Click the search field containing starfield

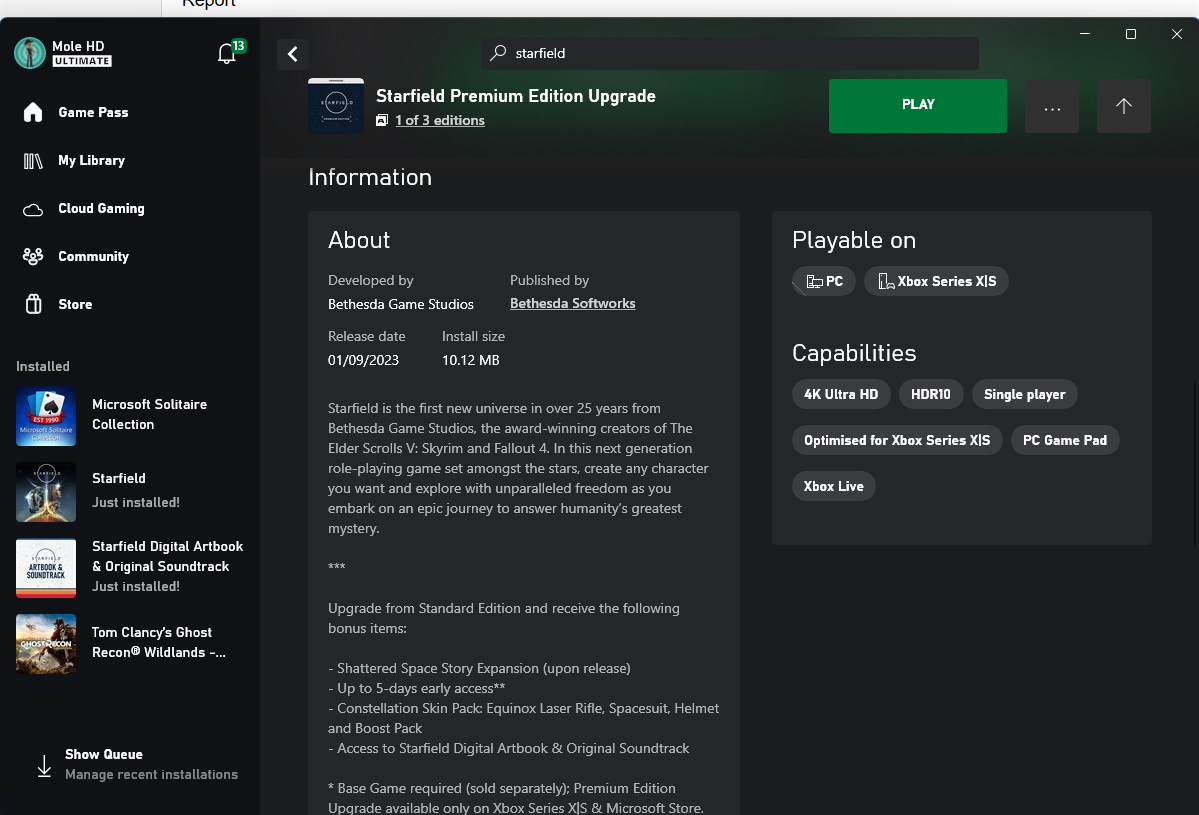click(x=730, y=54)
